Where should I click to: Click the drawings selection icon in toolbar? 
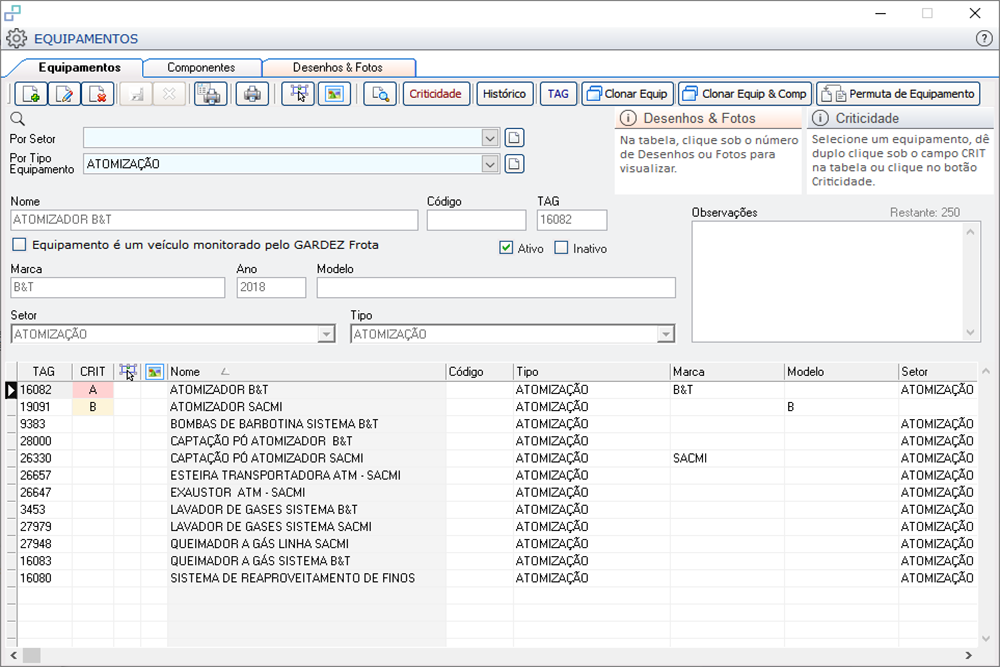(x=298, y=94)
